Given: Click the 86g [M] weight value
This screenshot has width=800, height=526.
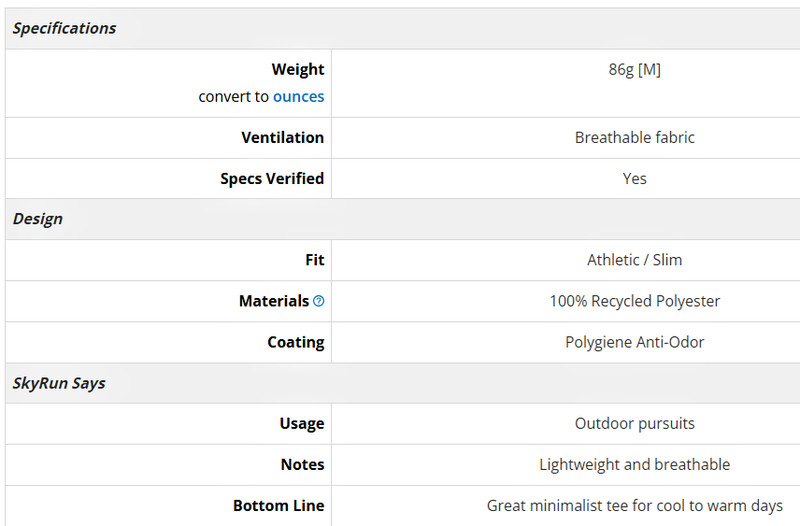Looking at the screenshot, I should (x=634, y=69).
